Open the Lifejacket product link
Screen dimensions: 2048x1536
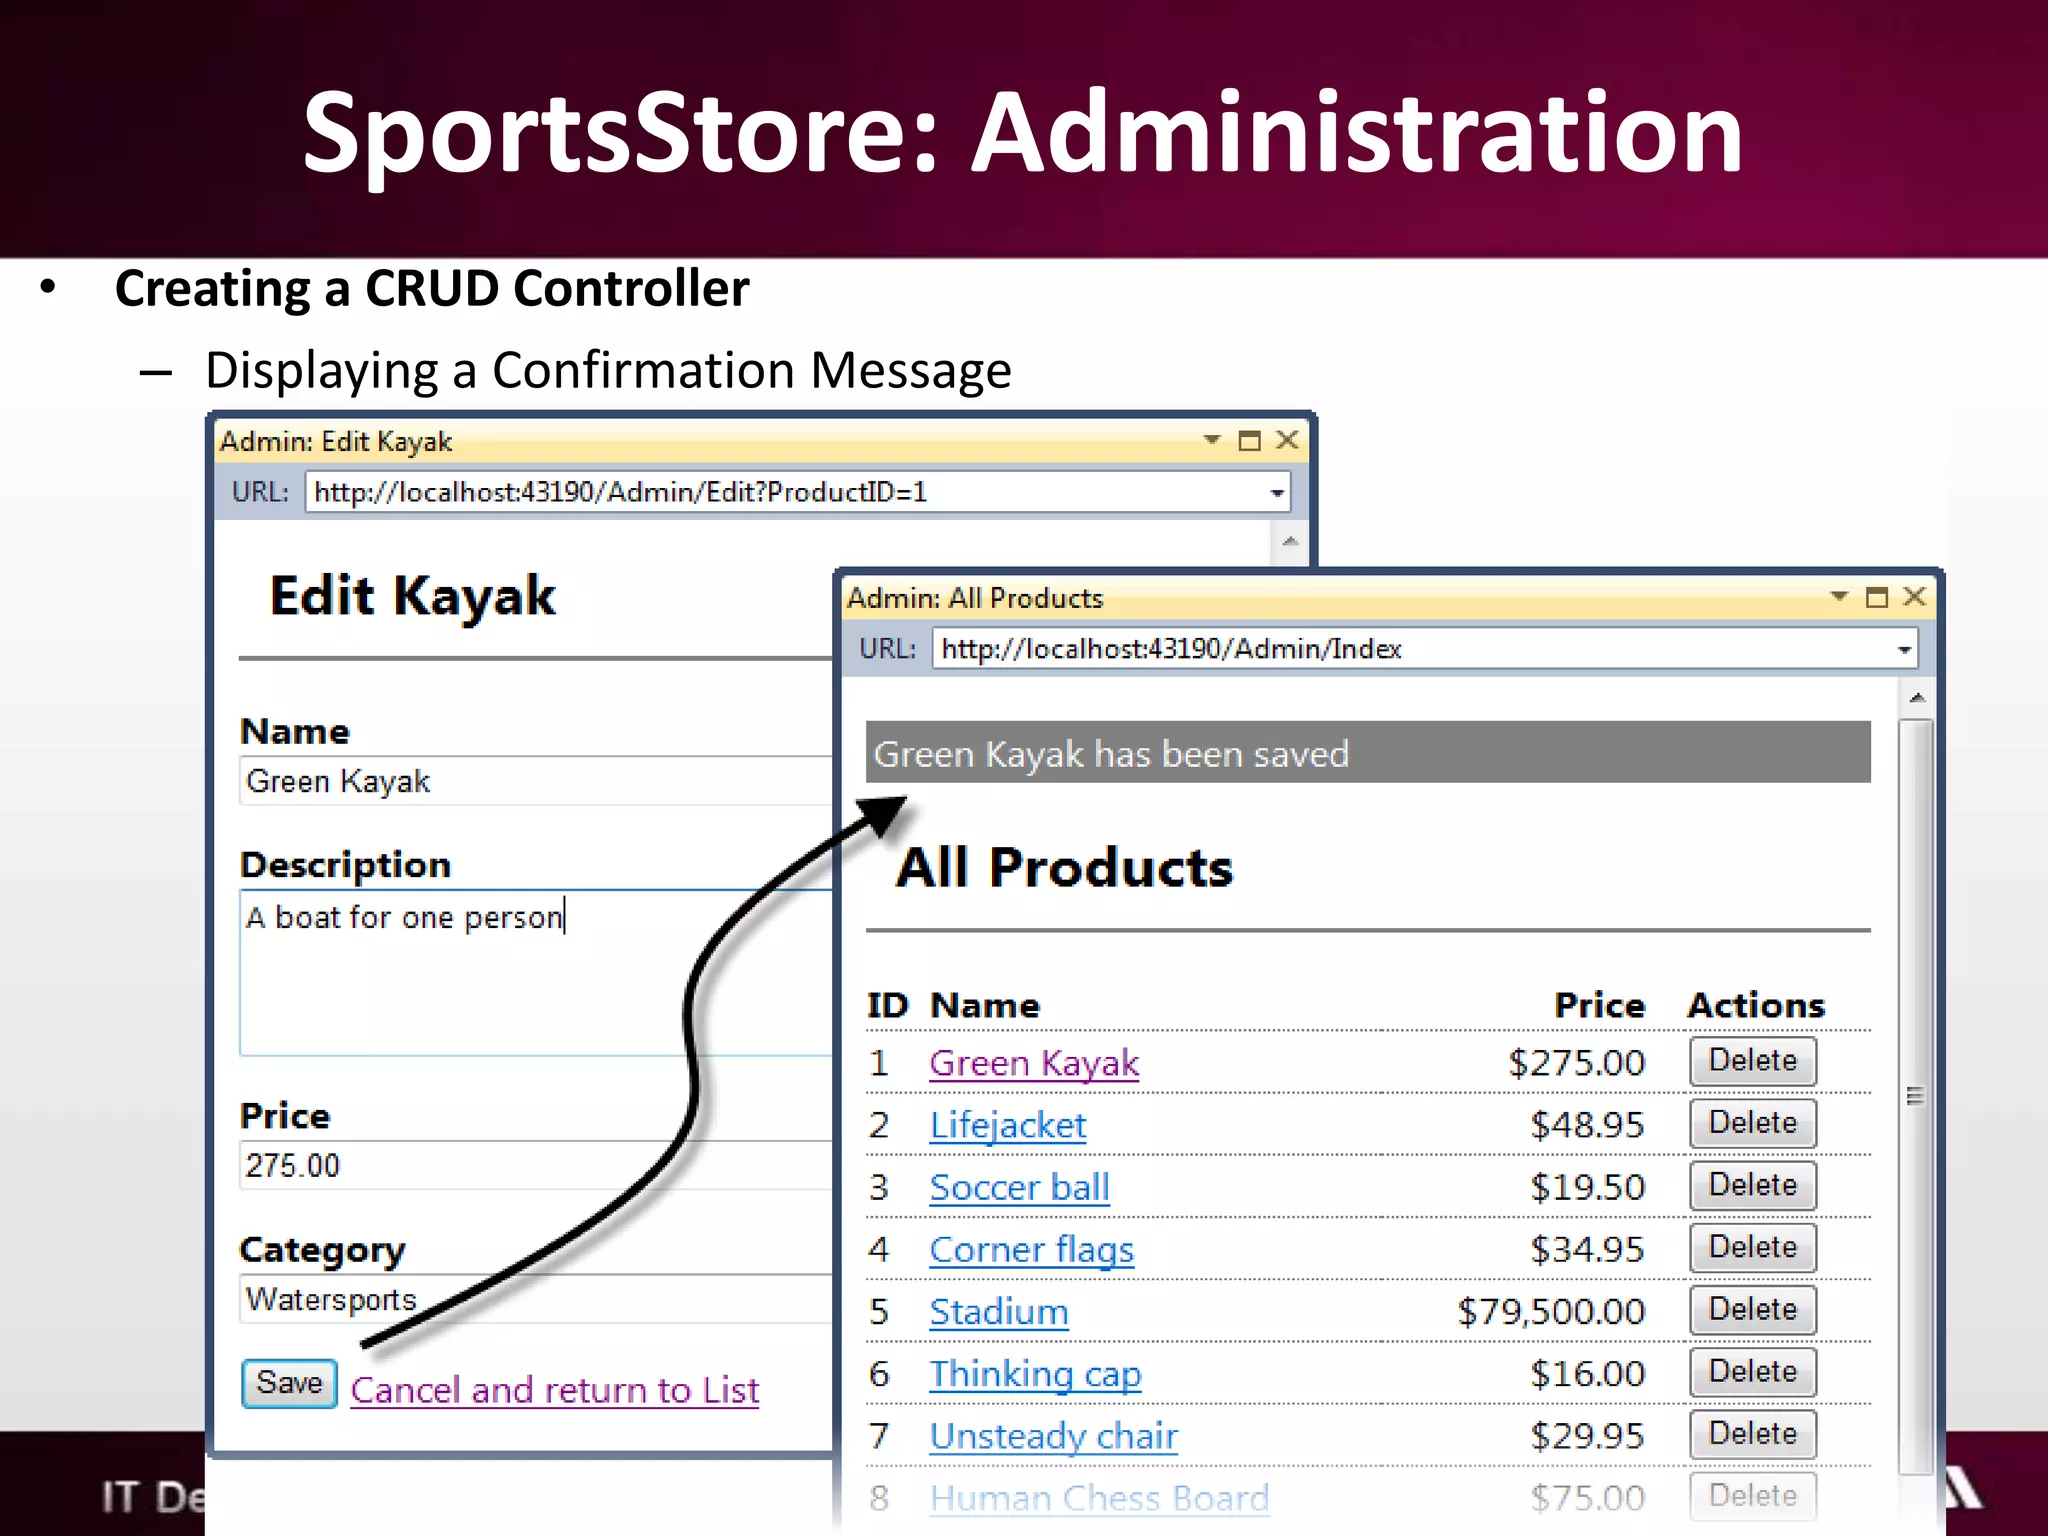[1007, 1125]
